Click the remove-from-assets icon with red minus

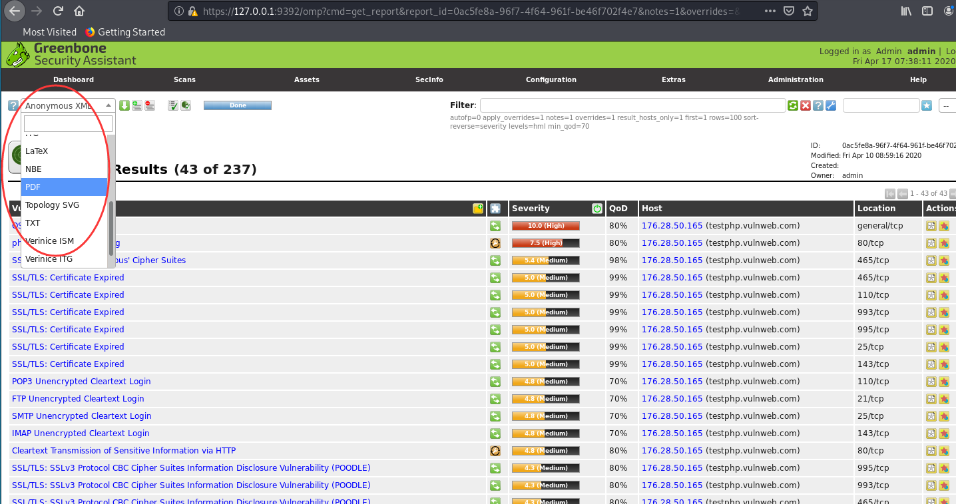click(x=150, y=105)
